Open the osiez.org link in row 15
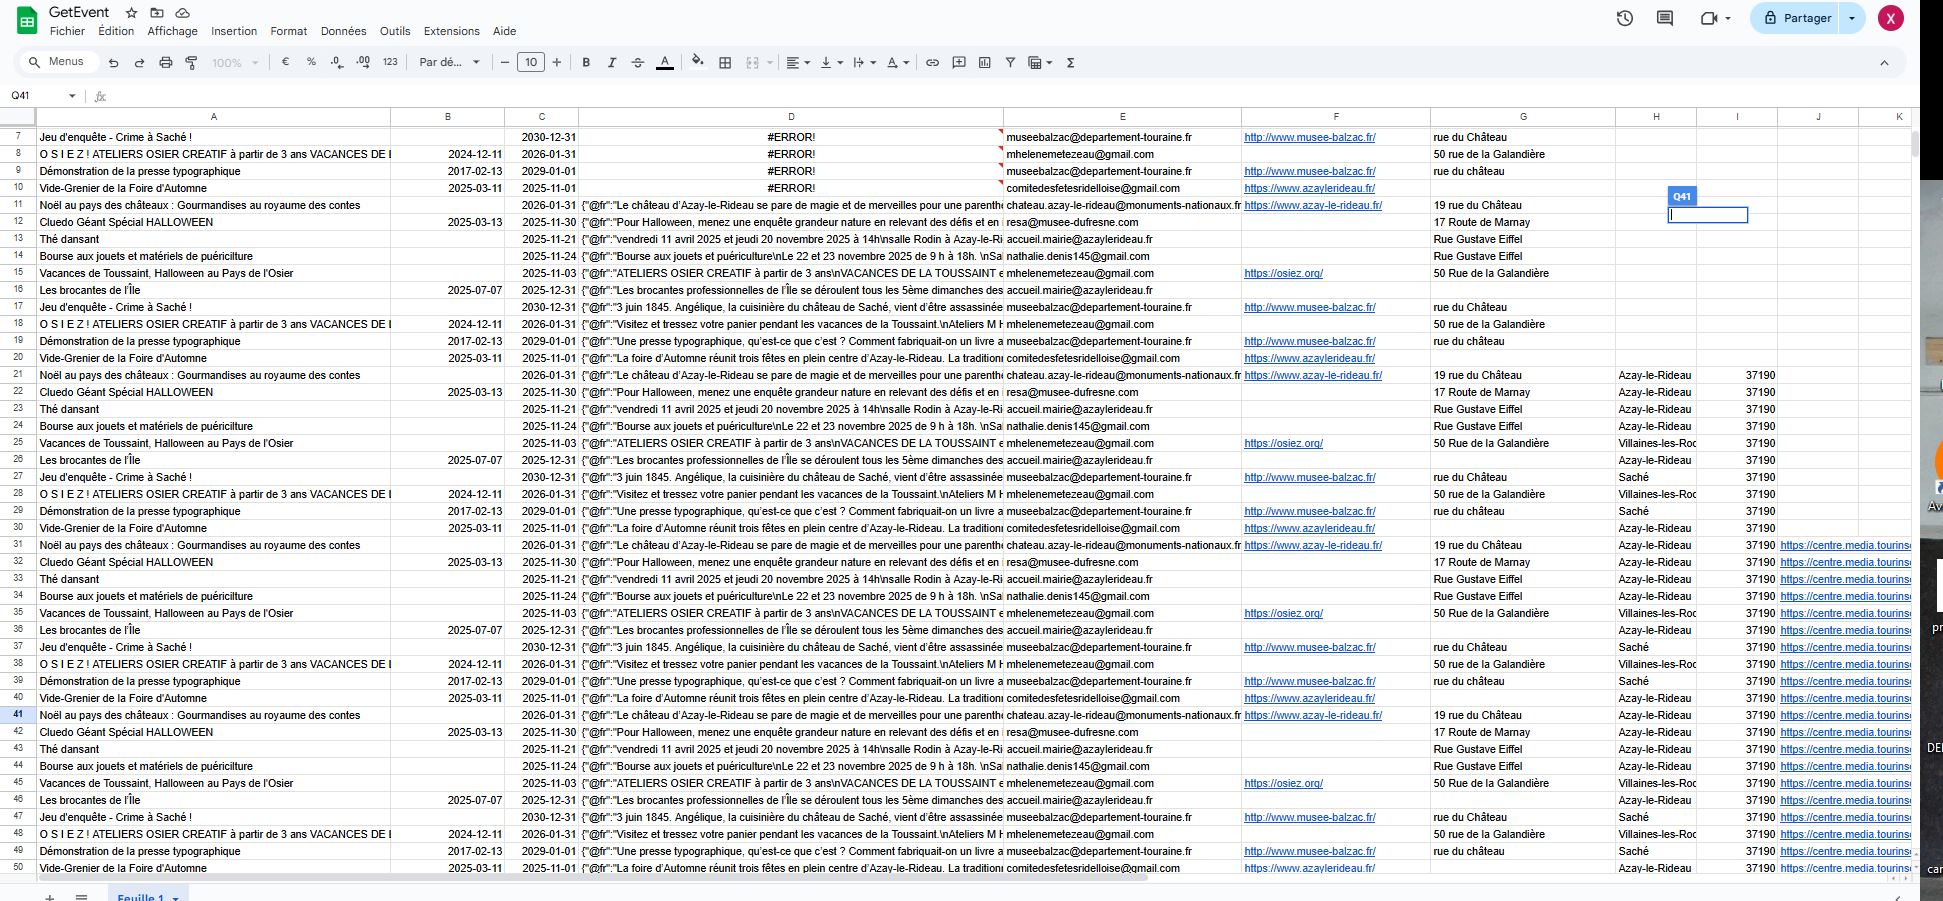Viewport: 1943px width, 901px height. tap(1283, 273)
